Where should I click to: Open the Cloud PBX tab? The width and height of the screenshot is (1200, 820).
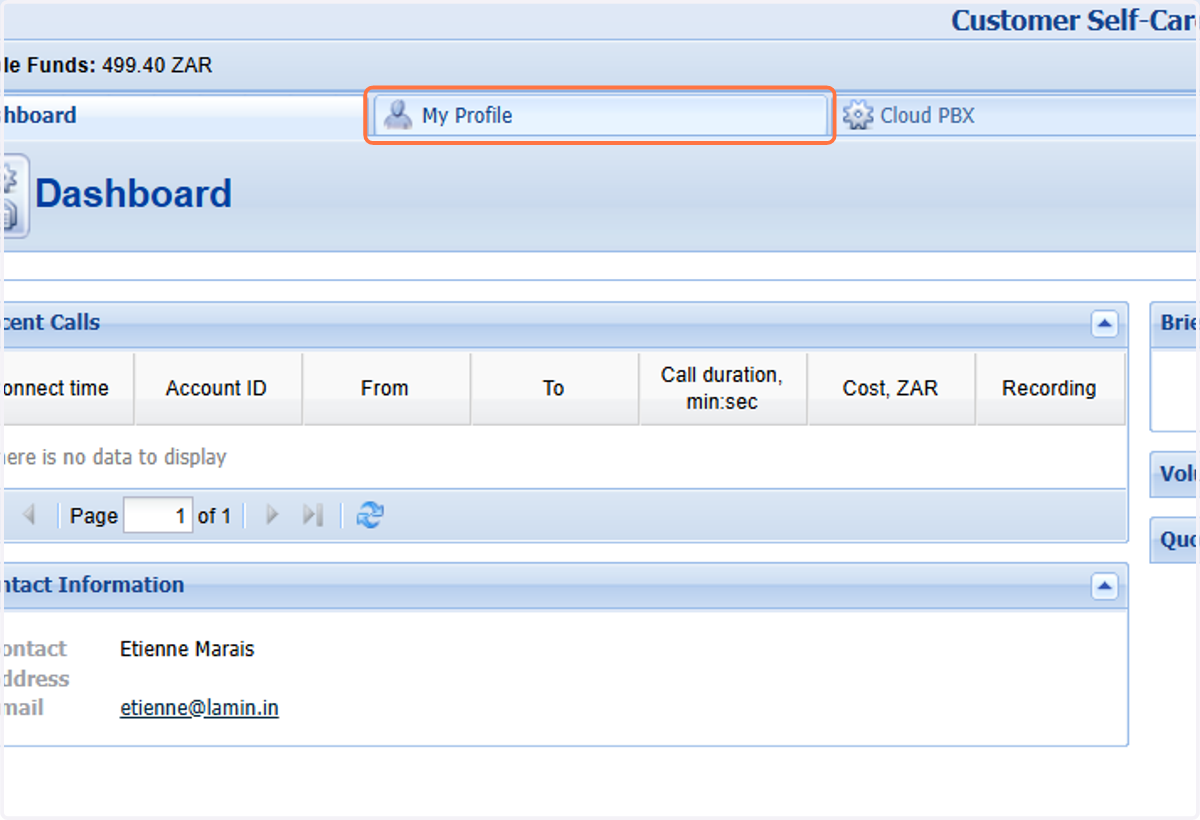[x=1017, y=115]
